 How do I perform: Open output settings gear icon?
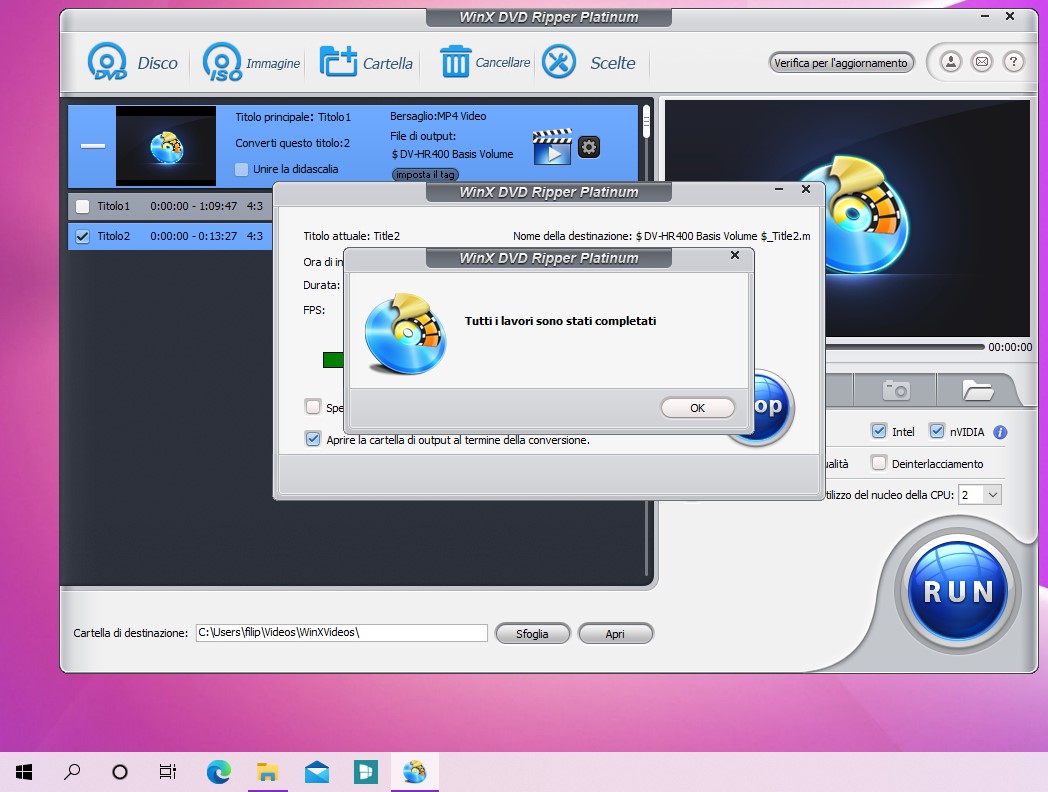pyautogui.click(x=589, y=146)
